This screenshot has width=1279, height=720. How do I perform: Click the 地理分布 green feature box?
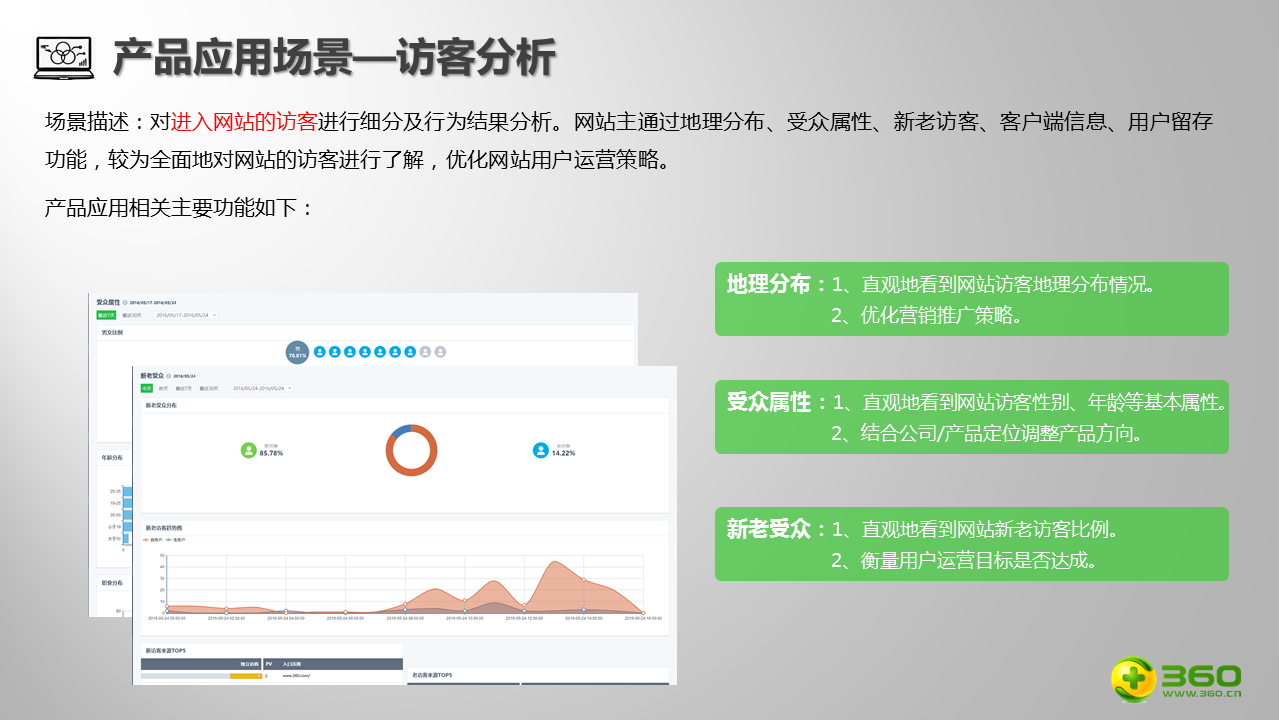[x=971, y=299]
